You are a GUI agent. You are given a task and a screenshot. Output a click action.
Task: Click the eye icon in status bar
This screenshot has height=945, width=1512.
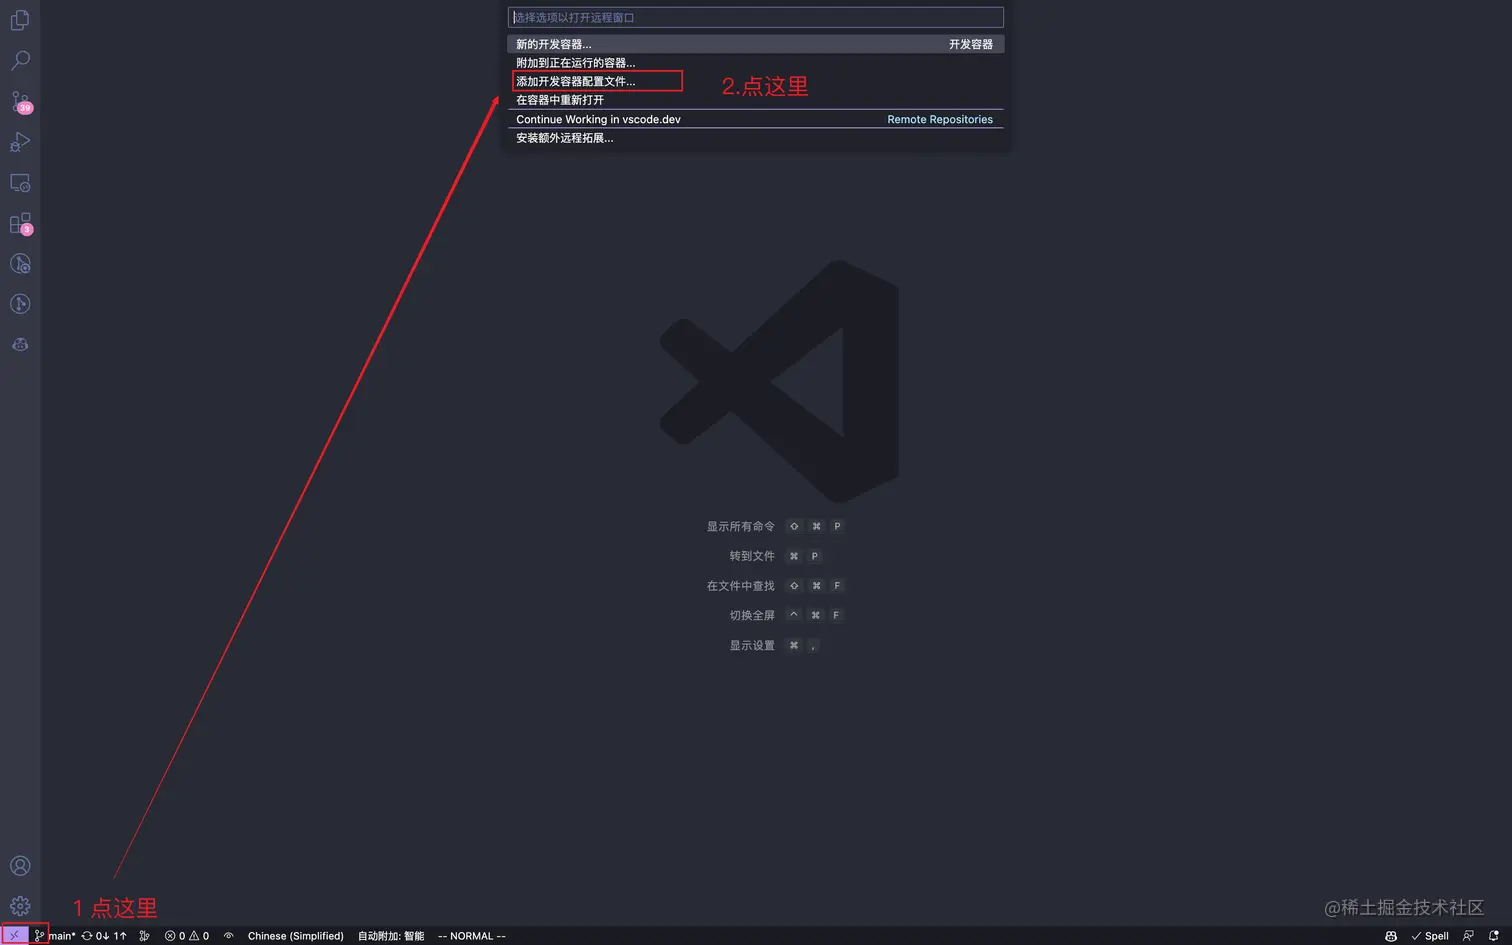pos(228,936)
